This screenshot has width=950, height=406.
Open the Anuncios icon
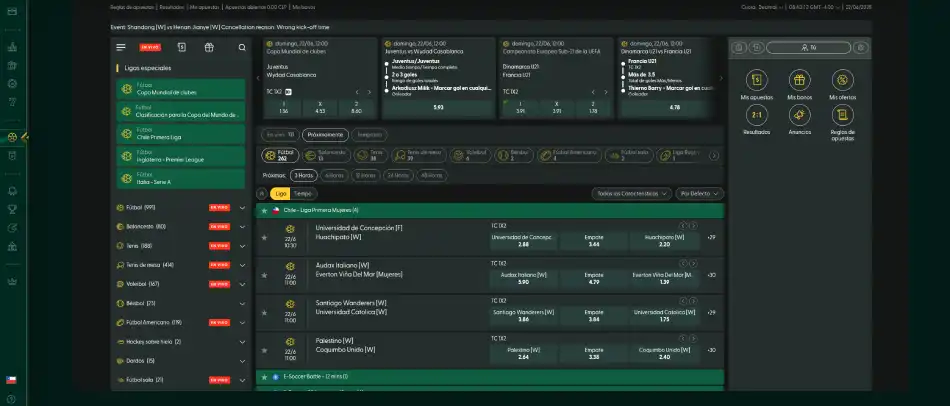click(x=799, y=115)
